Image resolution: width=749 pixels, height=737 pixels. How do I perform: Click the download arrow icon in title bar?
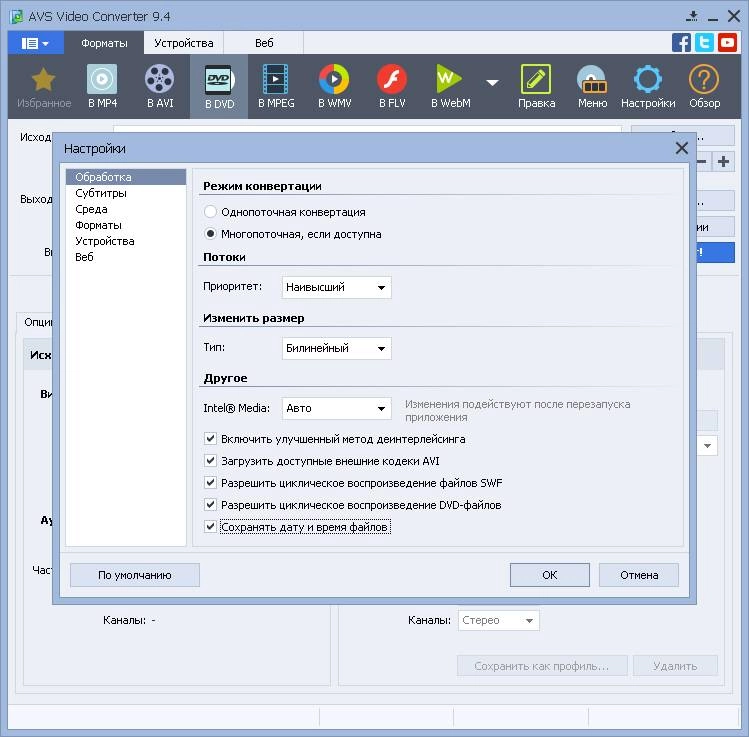point(692,16)
